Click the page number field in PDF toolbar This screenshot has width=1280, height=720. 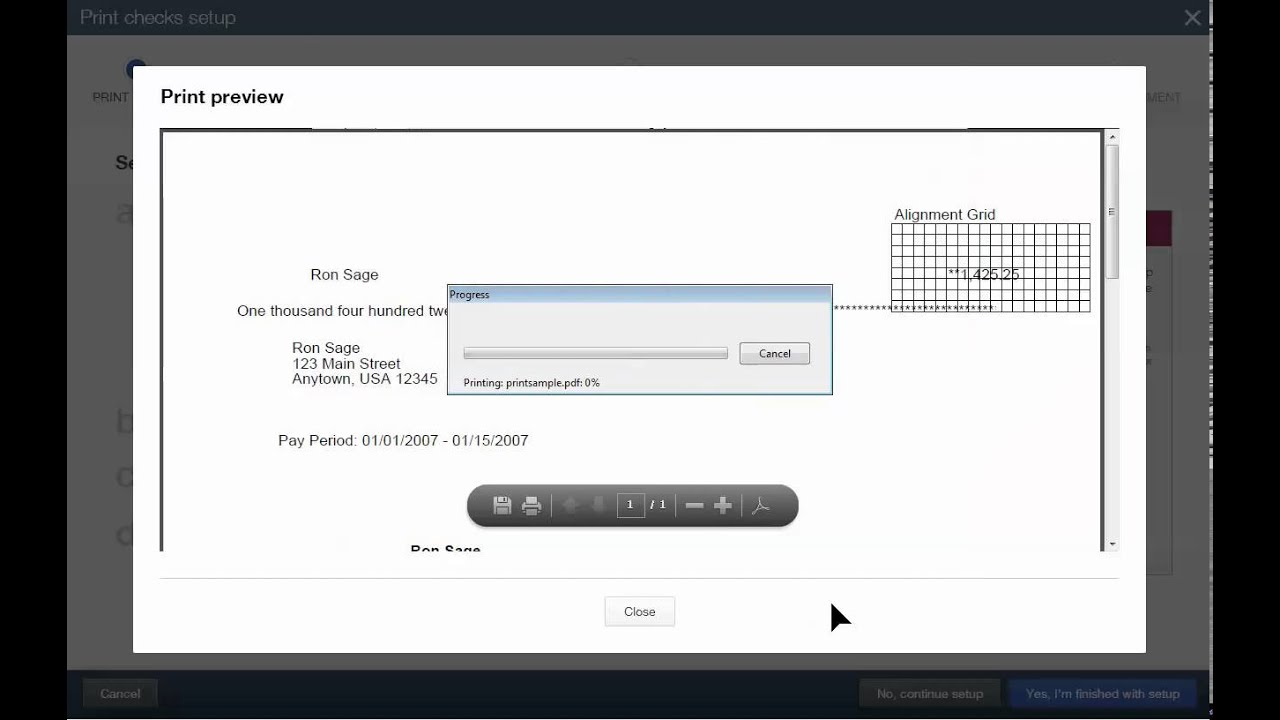click(630, 505)
